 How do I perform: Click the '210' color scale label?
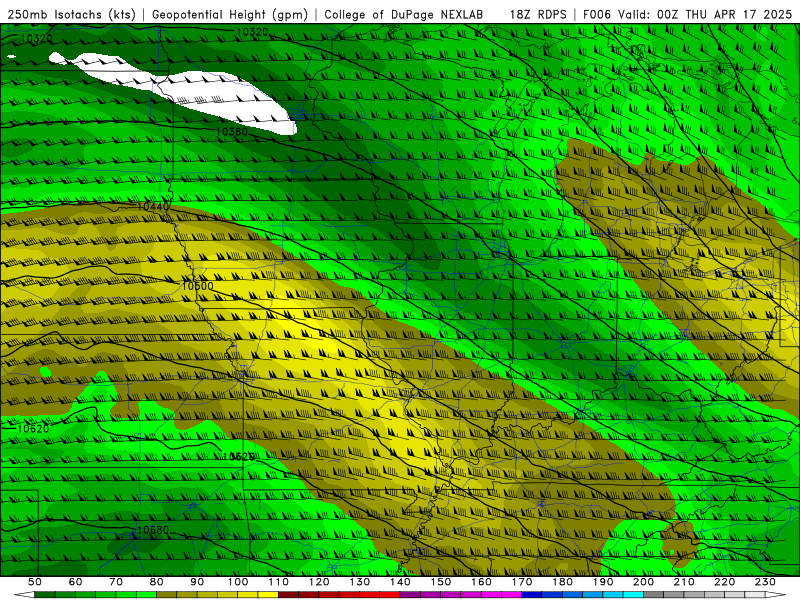[684, 582]
